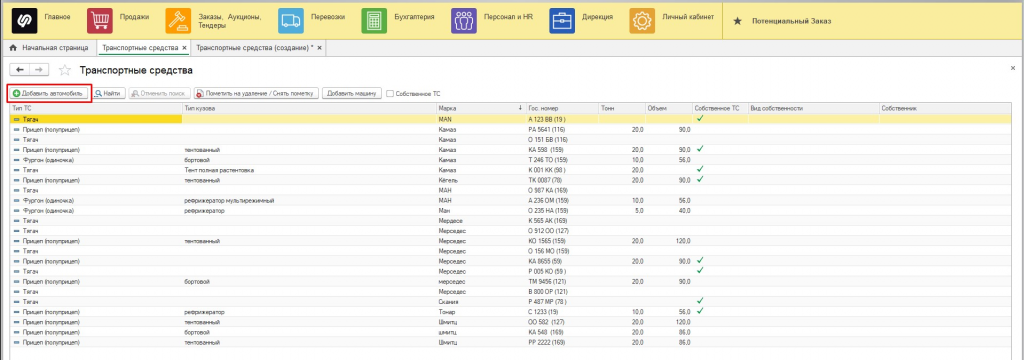Viewport: 1024px width, 360px height.
Task: Click the Найти search button
Action: [x=108, y=93]
